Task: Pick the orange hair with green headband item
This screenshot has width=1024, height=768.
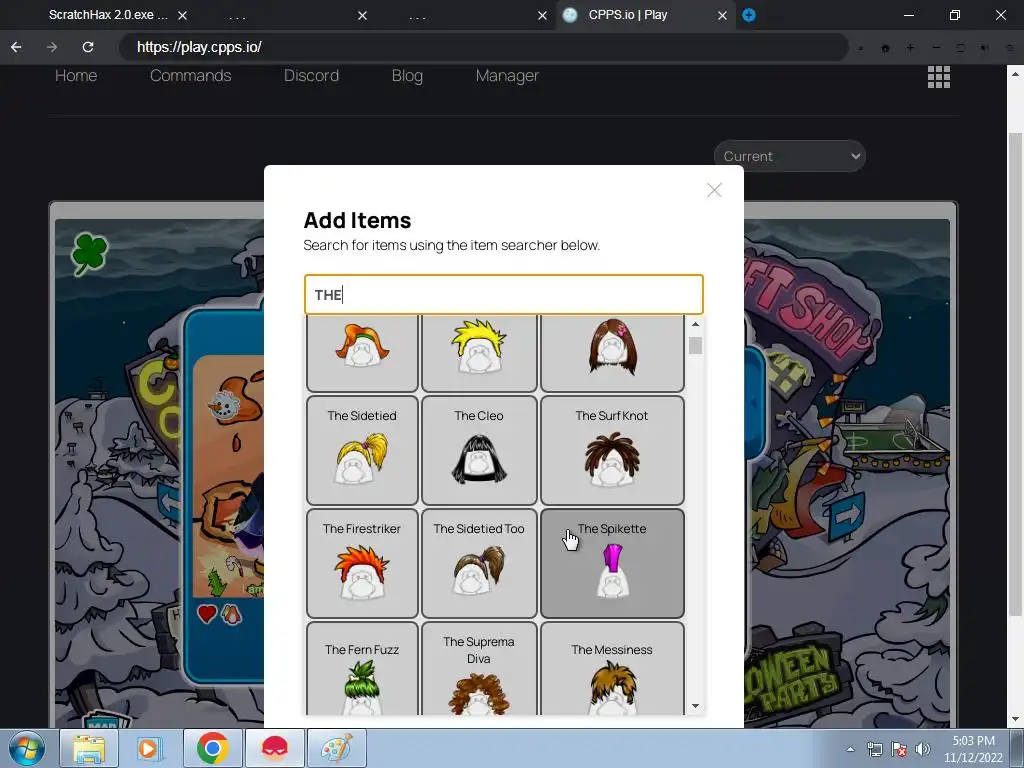Action: pos(362,353)
